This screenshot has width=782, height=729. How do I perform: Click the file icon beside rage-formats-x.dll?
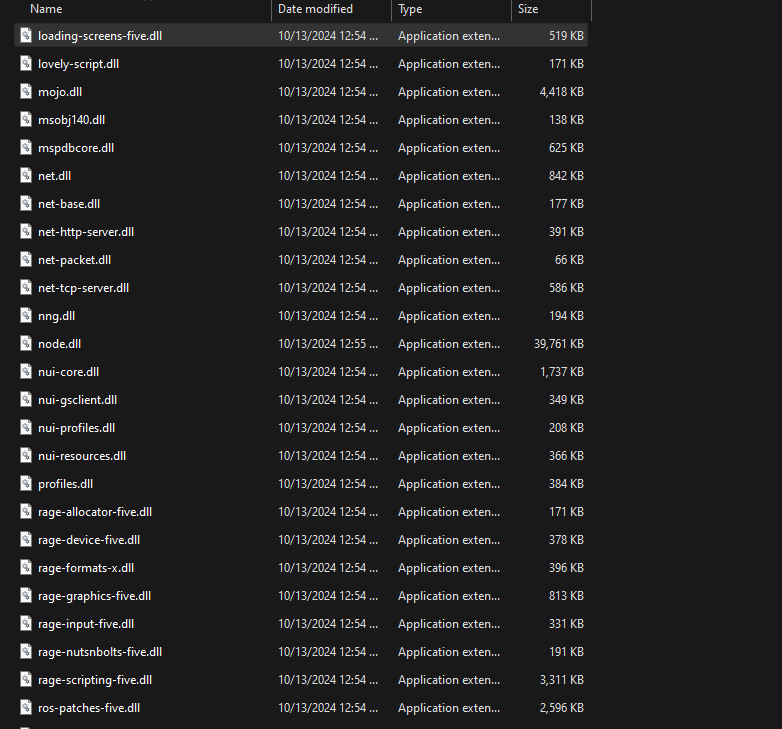[x=26, y=567]
